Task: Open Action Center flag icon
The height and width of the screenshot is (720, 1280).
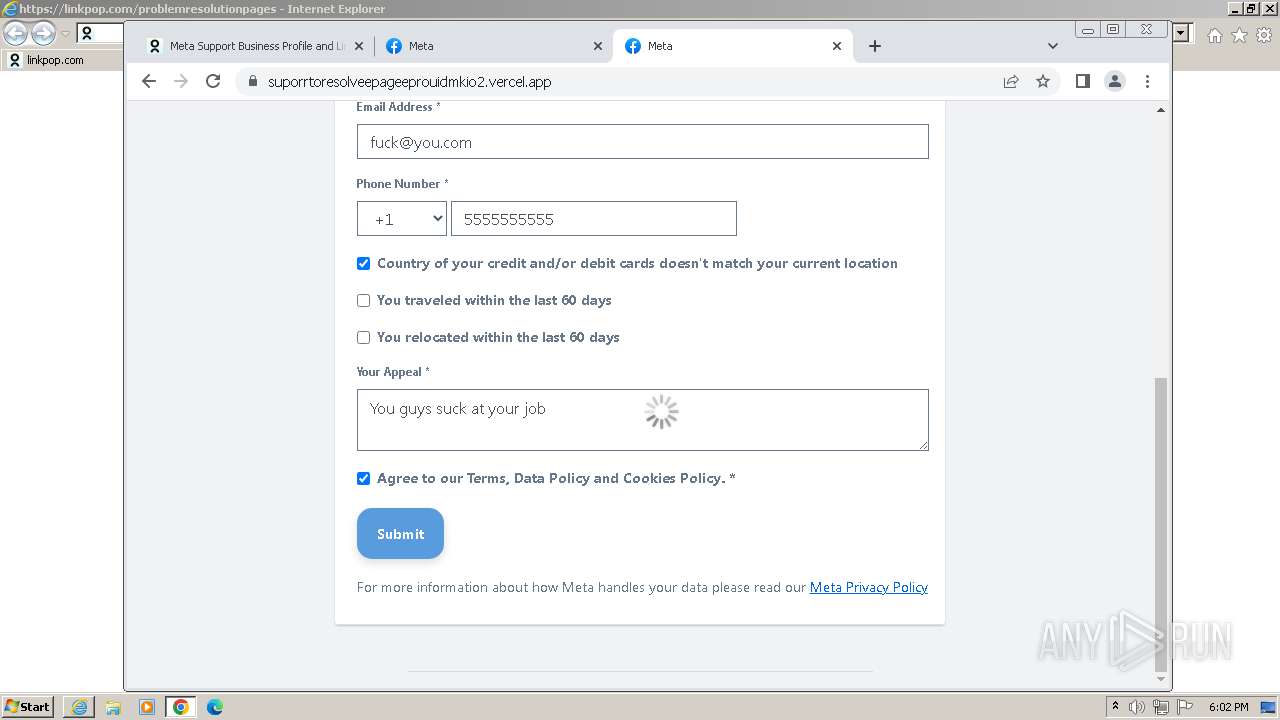Action: click(1183, 707)
